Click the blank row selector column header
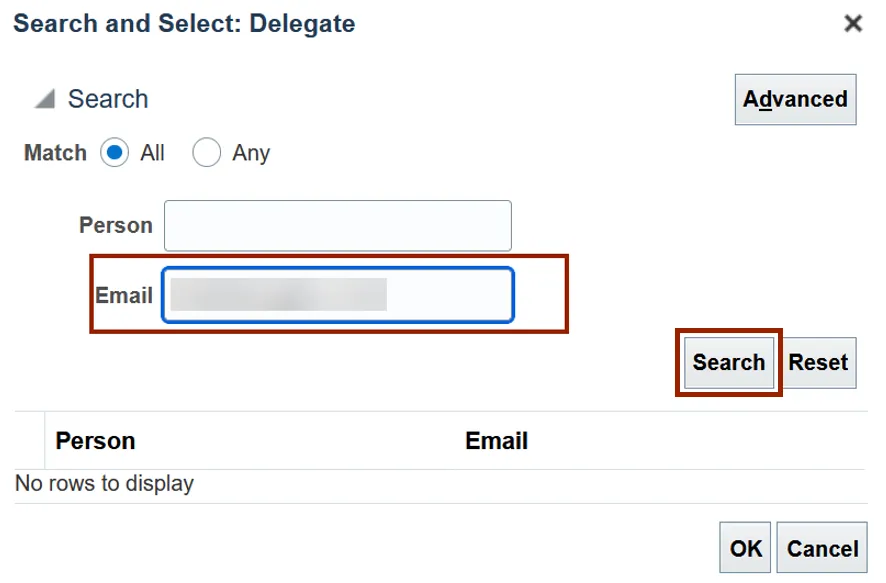 [x=30, y=441]
